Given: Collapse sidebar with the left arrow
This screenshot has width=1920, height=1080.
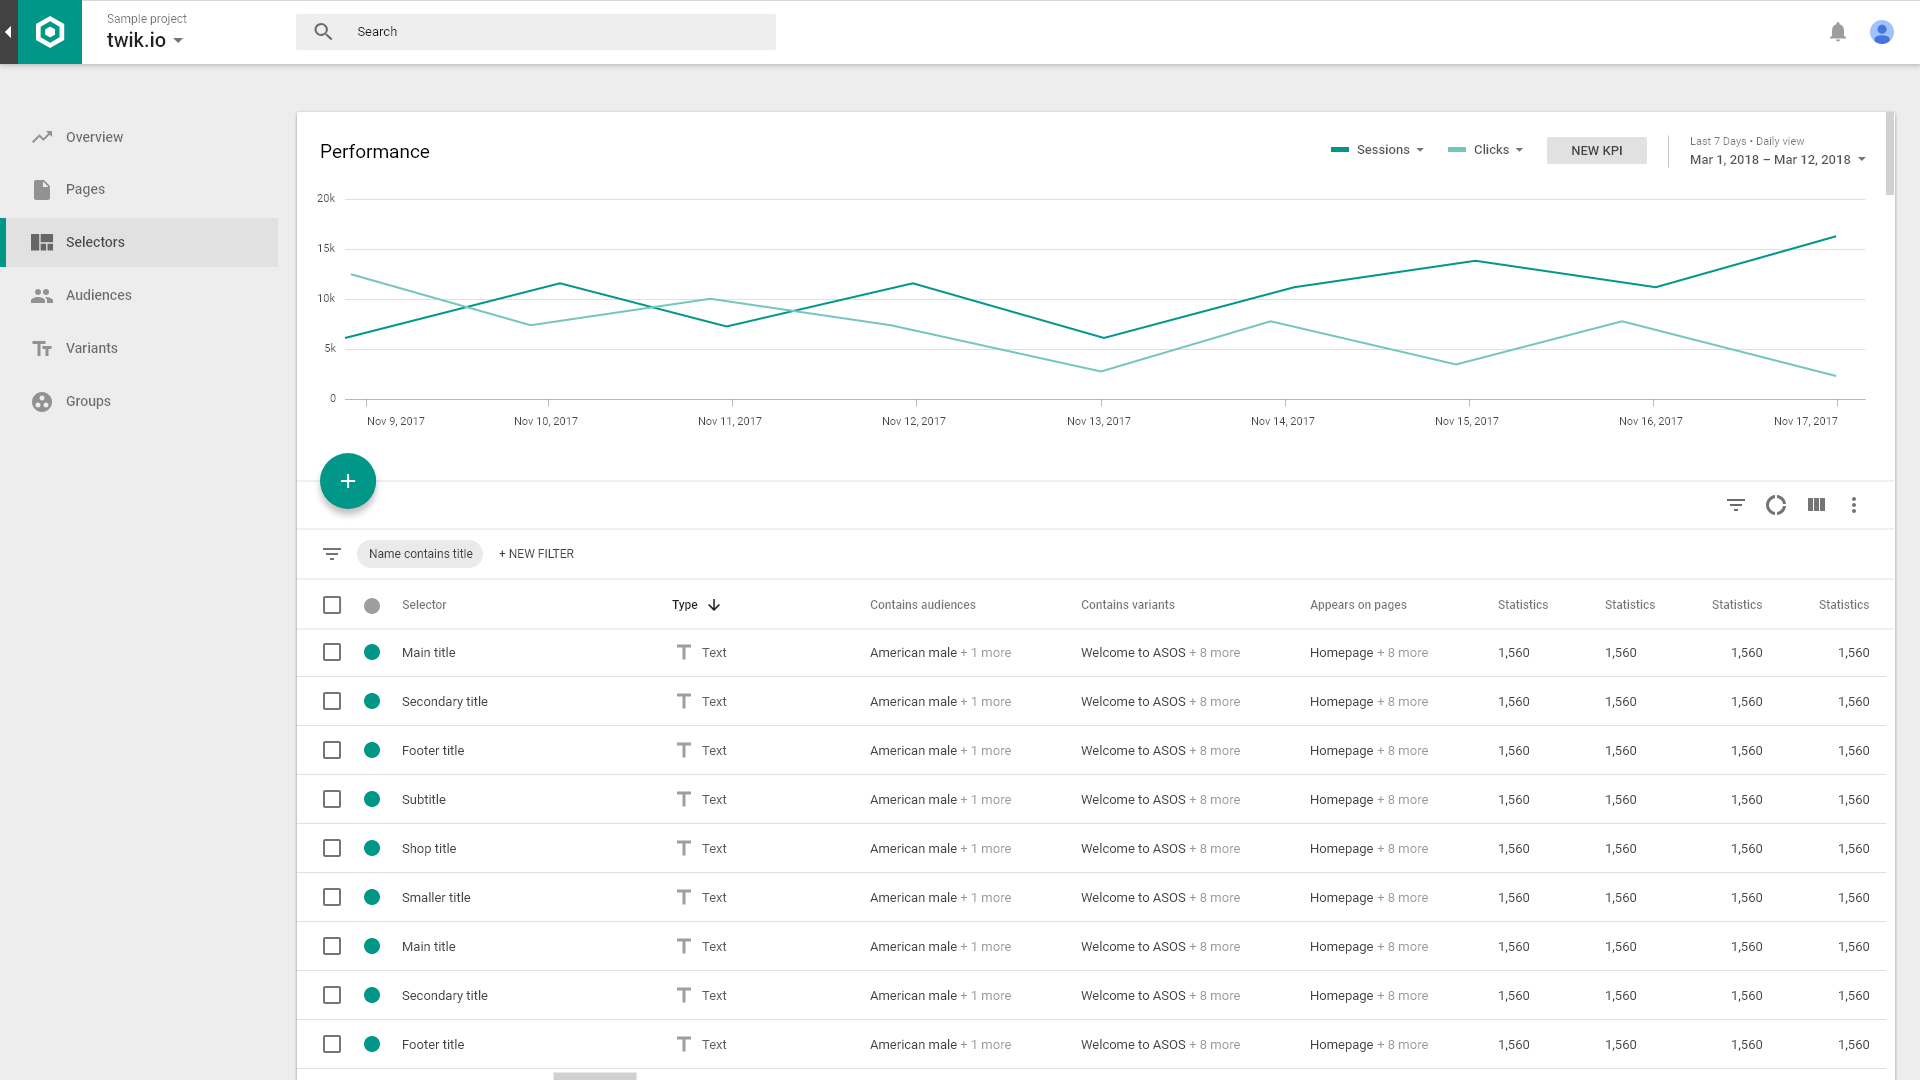Looking at the screenshot, I should (8, 32).
